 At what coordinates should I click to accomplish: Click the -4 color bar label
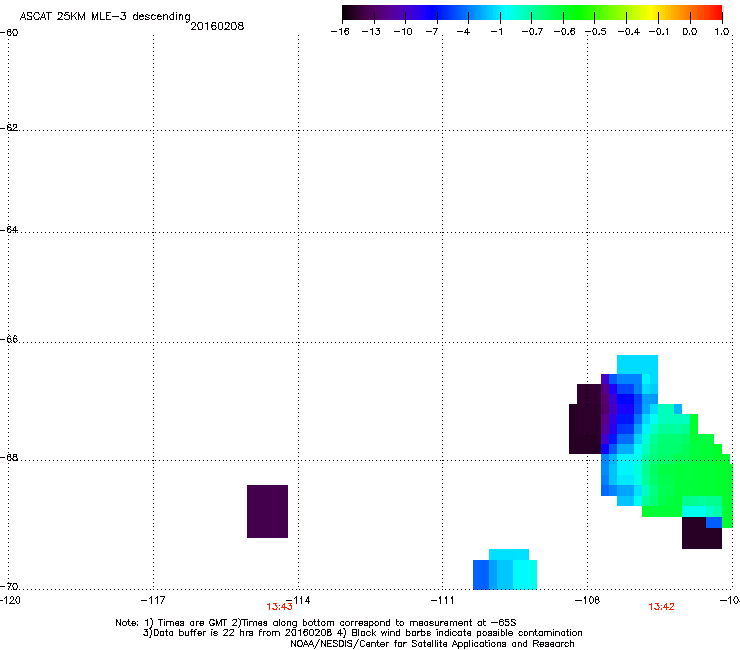(x=463, y=32)
